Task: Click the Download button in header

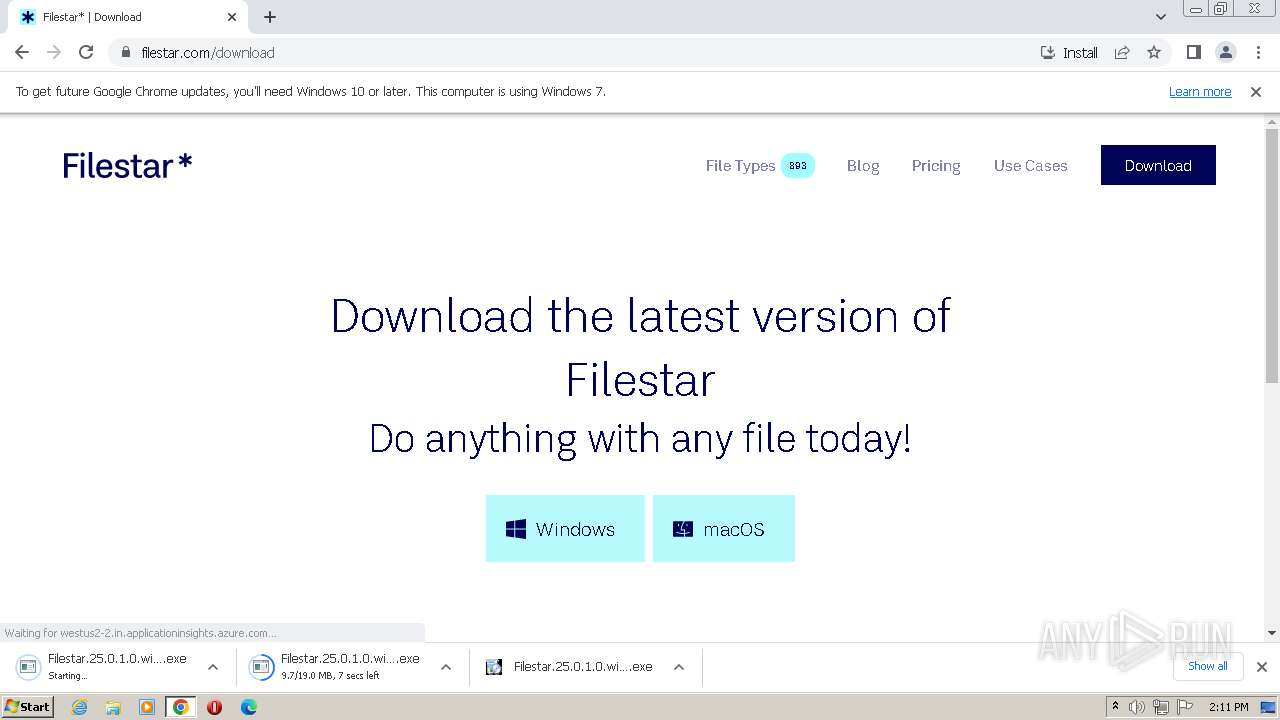Action: (x=1158, y=165)
